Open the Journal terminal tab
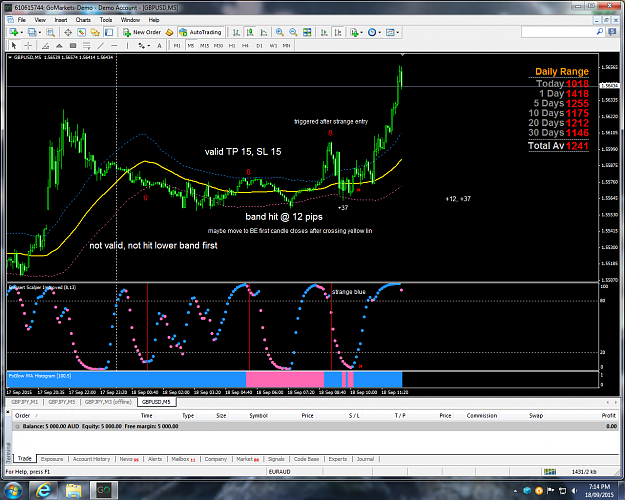The width and height of the screenshot is (625, 500). pos(365,459)
